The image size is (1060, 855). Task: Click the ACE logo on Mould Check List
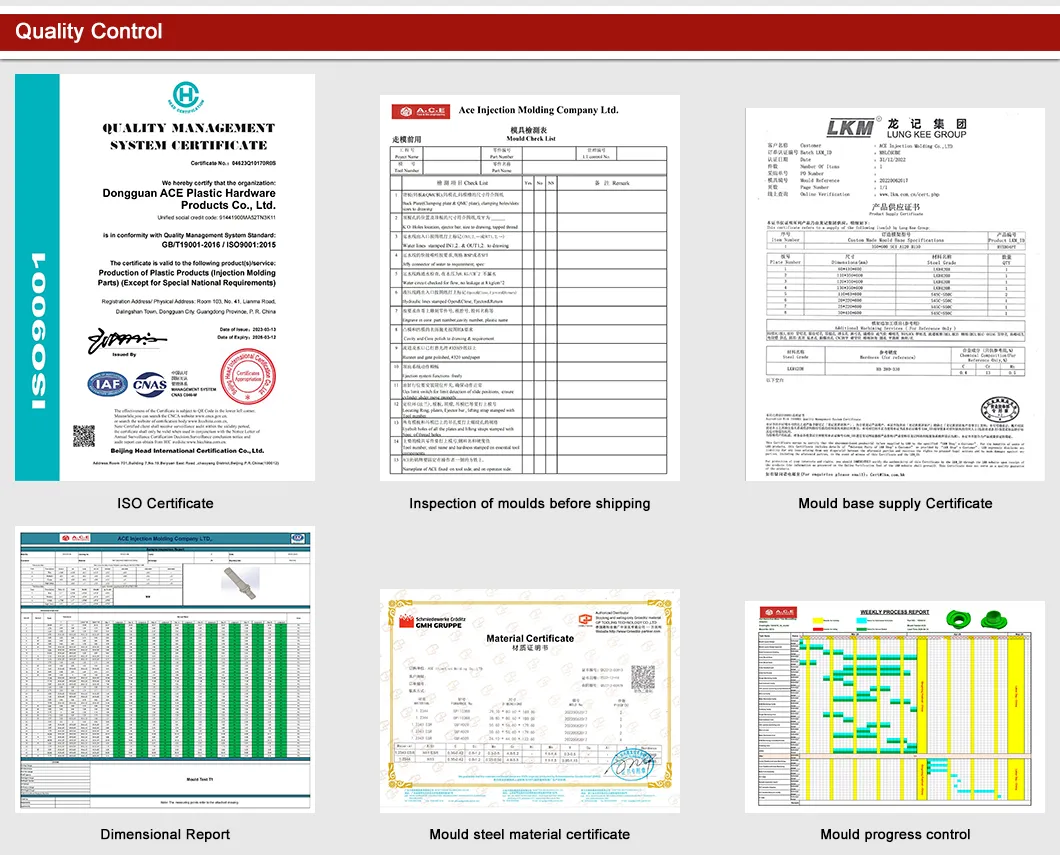(x=418, y=110)
